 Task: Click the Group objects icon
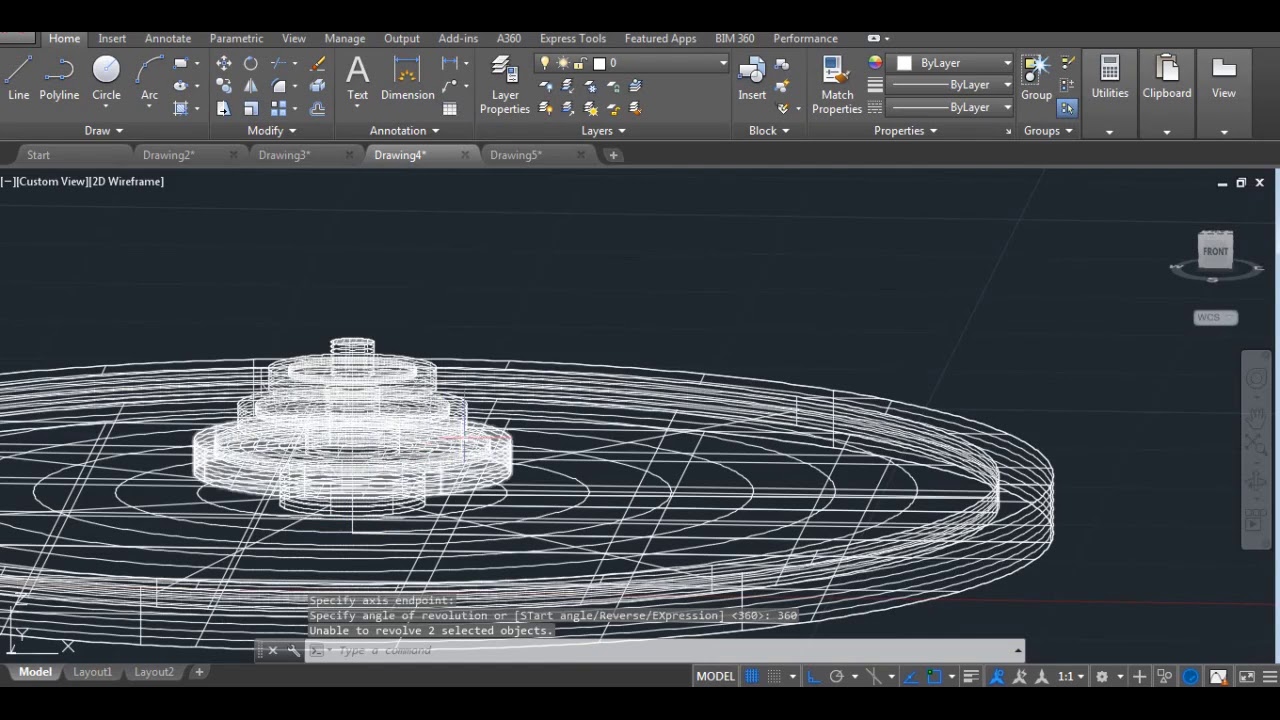tap(1036, 78)
